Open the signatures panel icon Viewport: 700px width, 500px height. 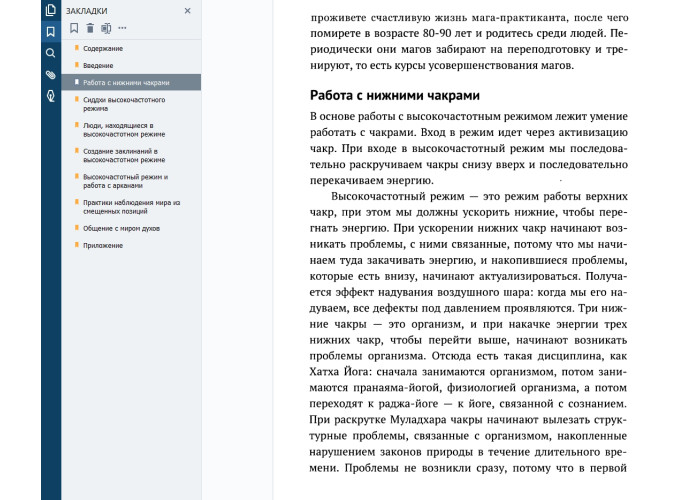[x=50, y=96]
